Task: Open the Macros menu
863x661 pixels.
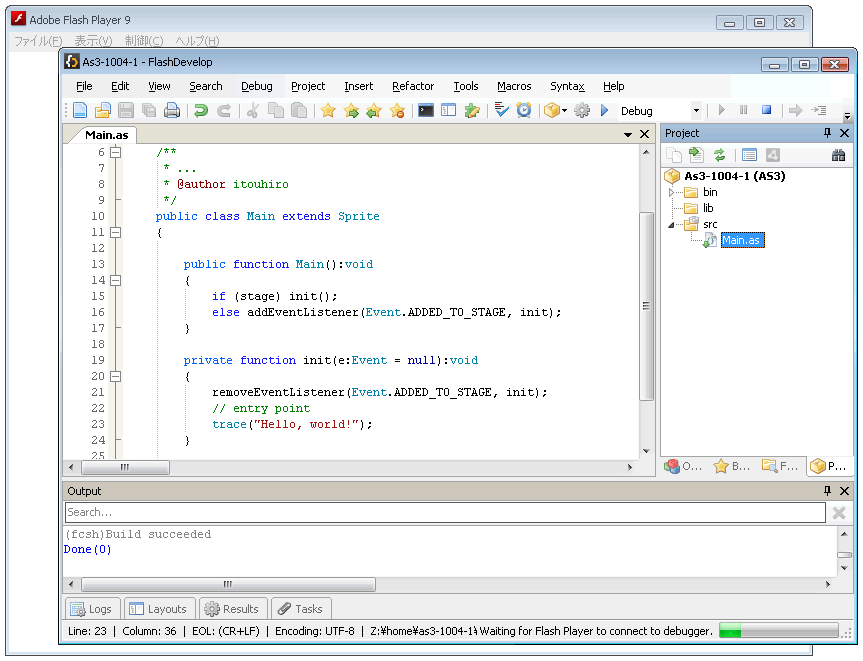Action: pos(514,86)
